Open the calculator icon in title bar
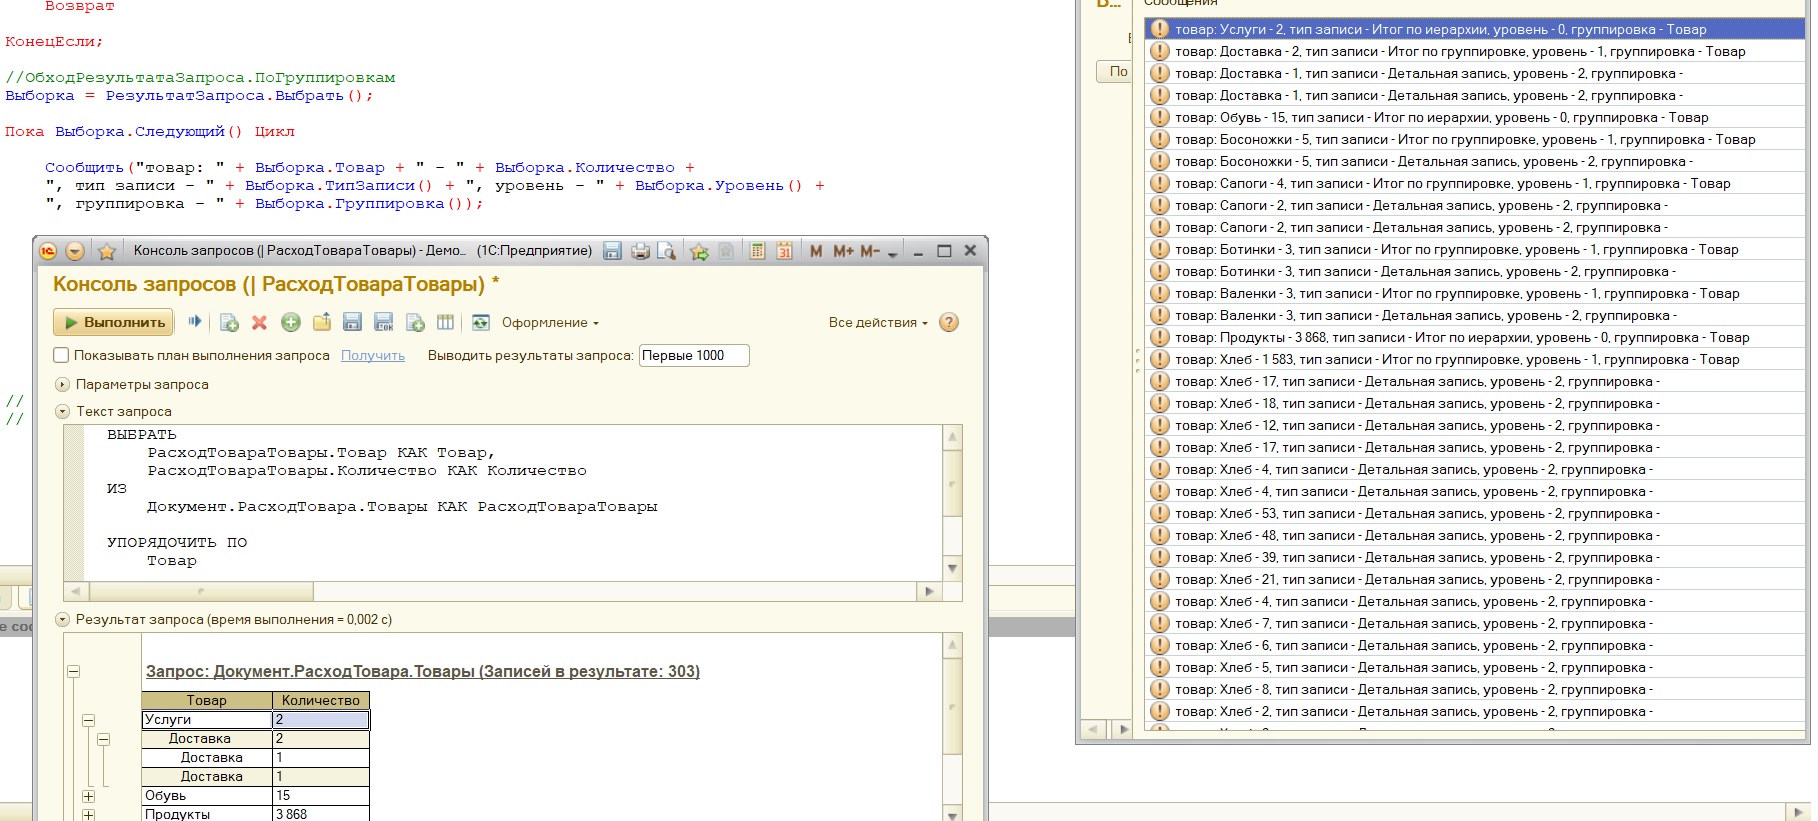Viewport: 1818px width, 821px height. (x=757, y=251)
